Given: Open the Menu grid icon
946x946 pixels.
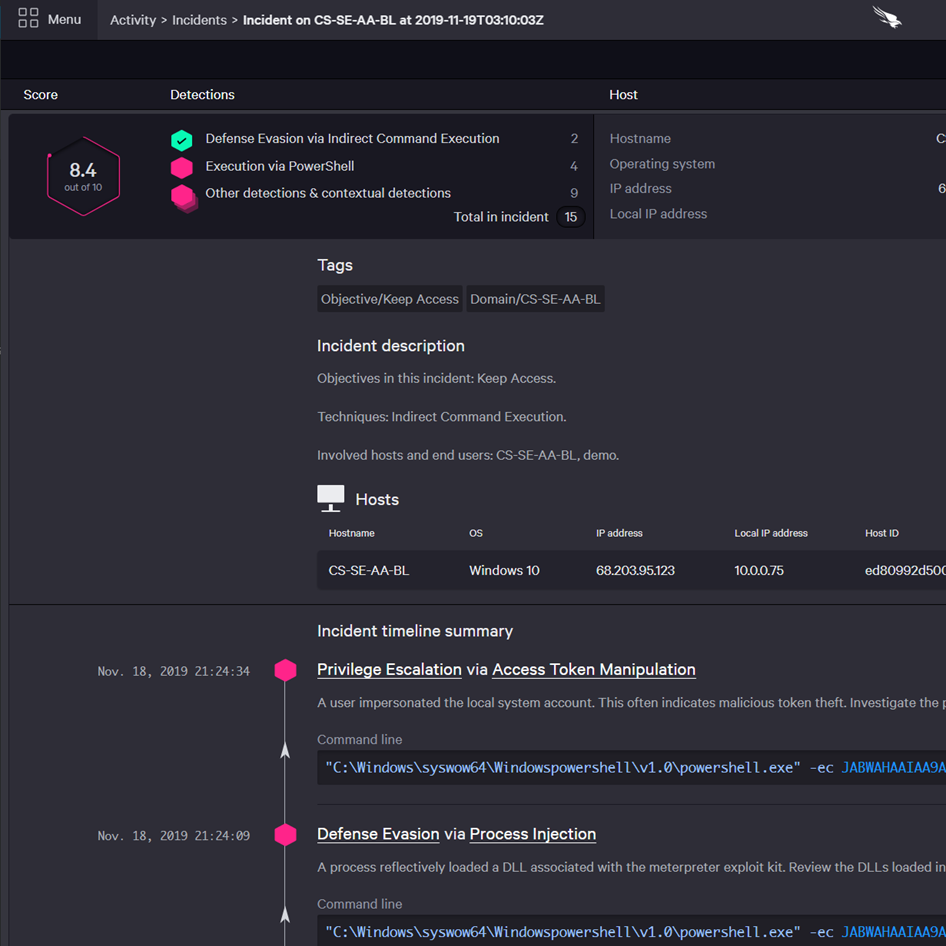Looking at the screenshot, I should [29, 18].
